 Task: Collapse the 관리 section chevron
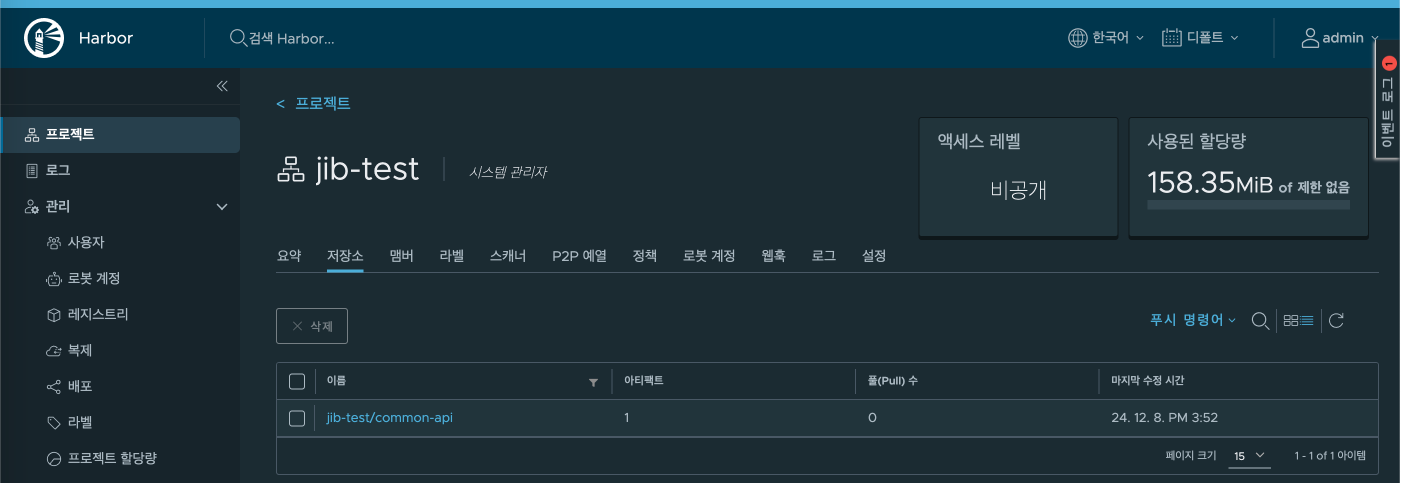pos(223,207)
